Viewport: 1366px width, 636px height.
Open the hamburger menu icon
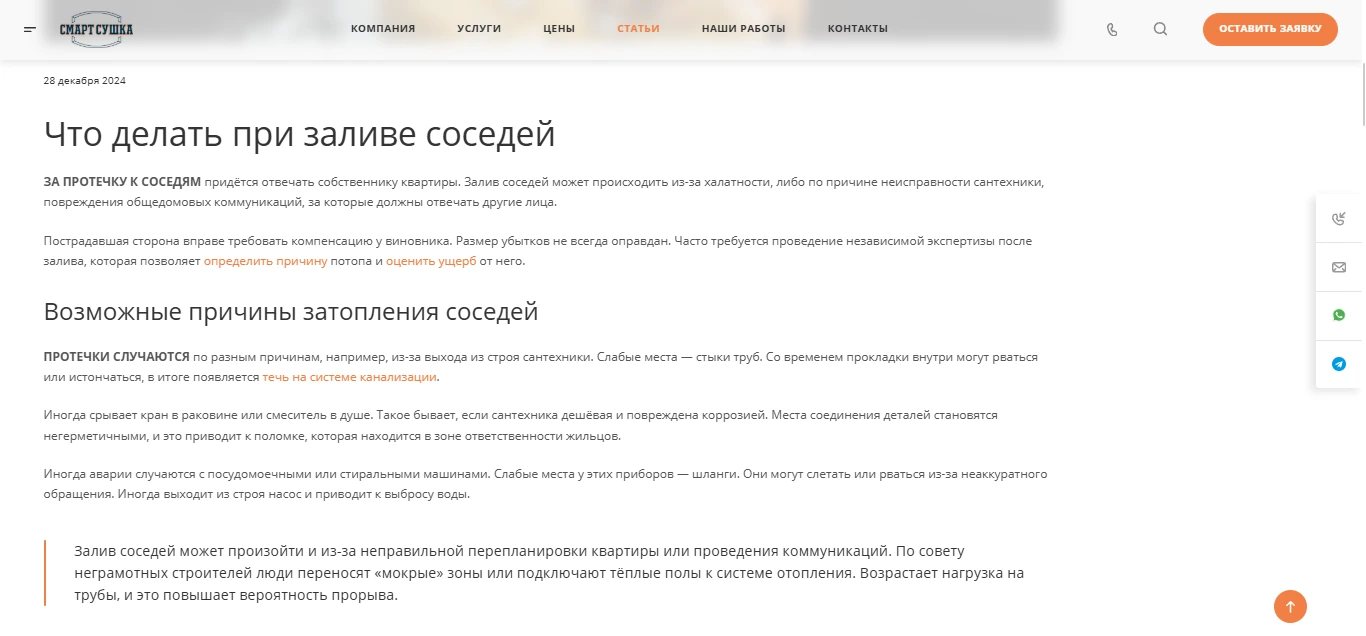[30, 29]
